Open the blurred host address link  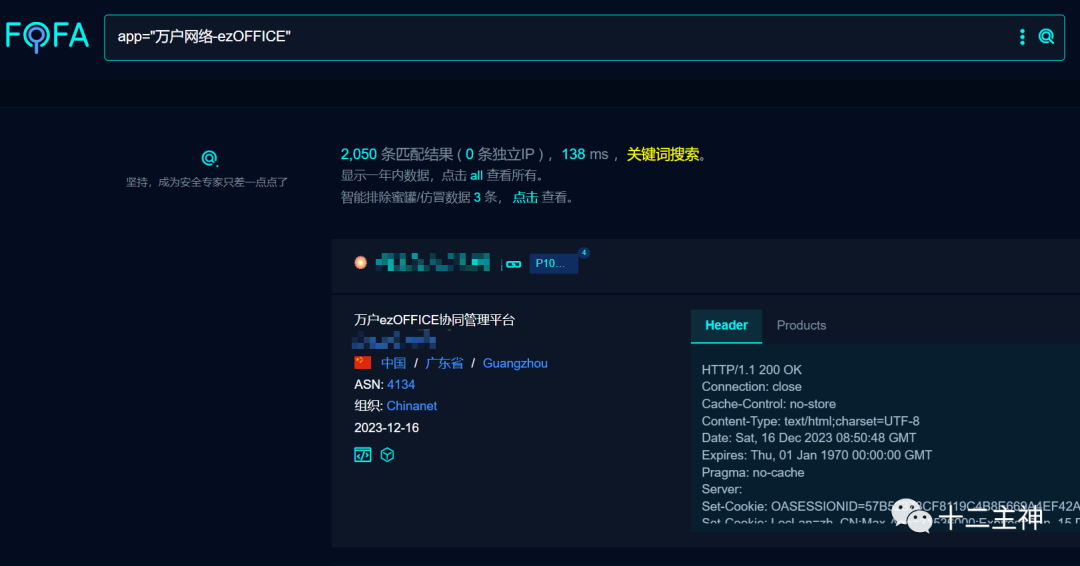click(x=433, y=262)
